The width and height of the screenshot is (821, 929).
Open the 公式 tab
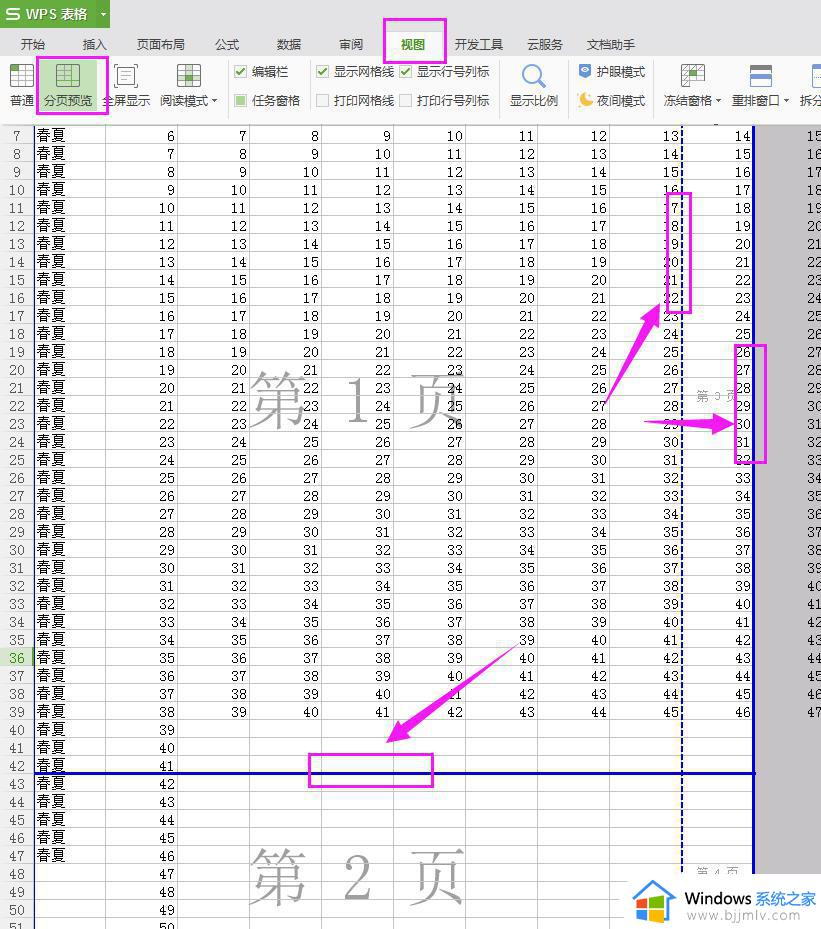(227, 44)
